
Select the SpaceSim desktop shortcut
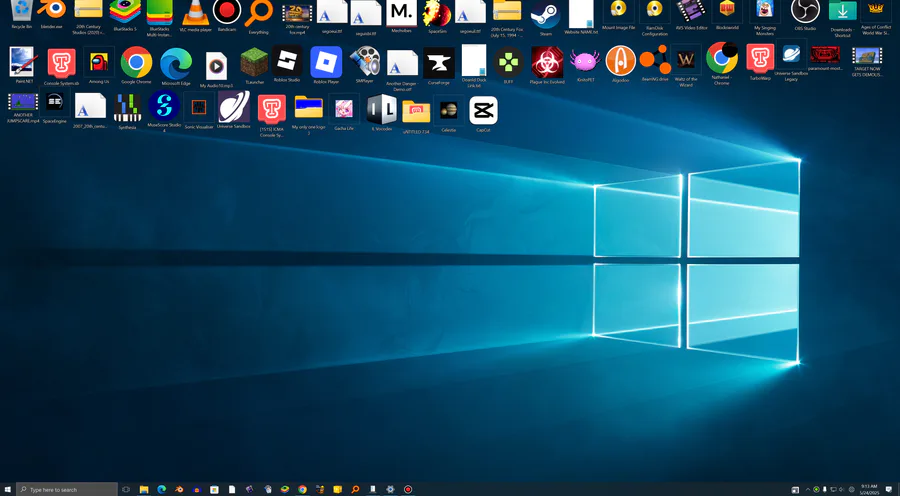437,14
